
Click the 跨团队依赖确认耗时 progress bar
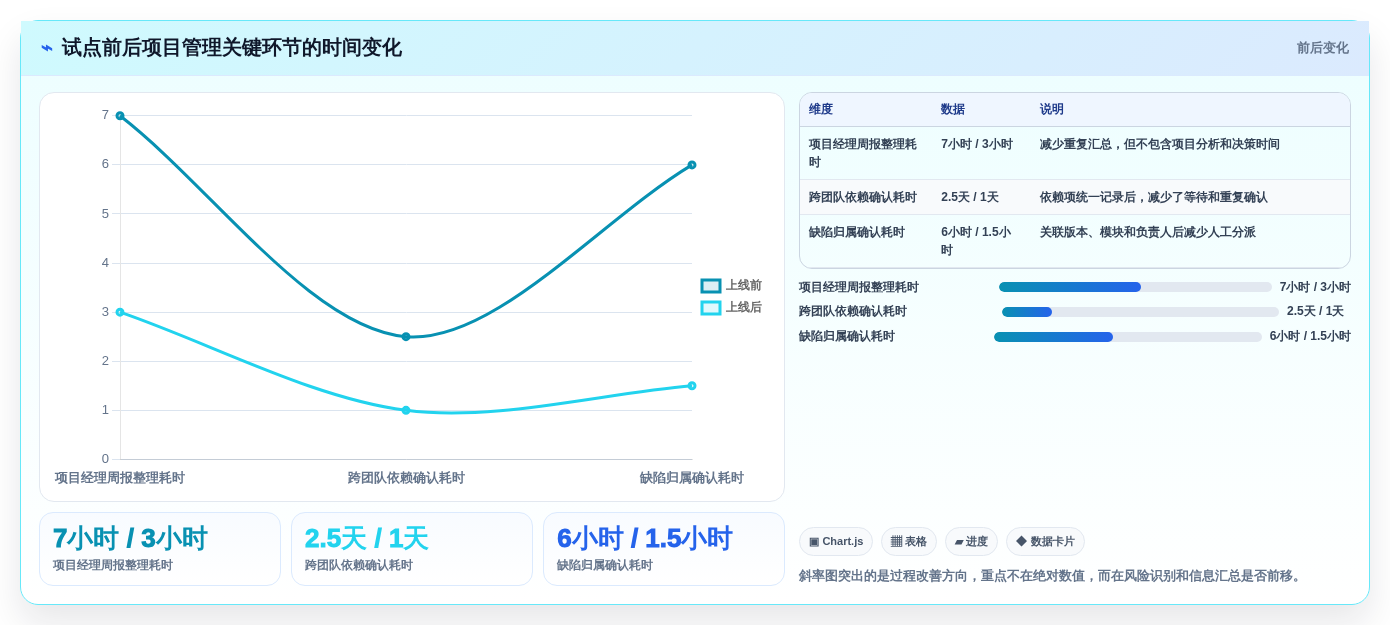coord(1140,312)
